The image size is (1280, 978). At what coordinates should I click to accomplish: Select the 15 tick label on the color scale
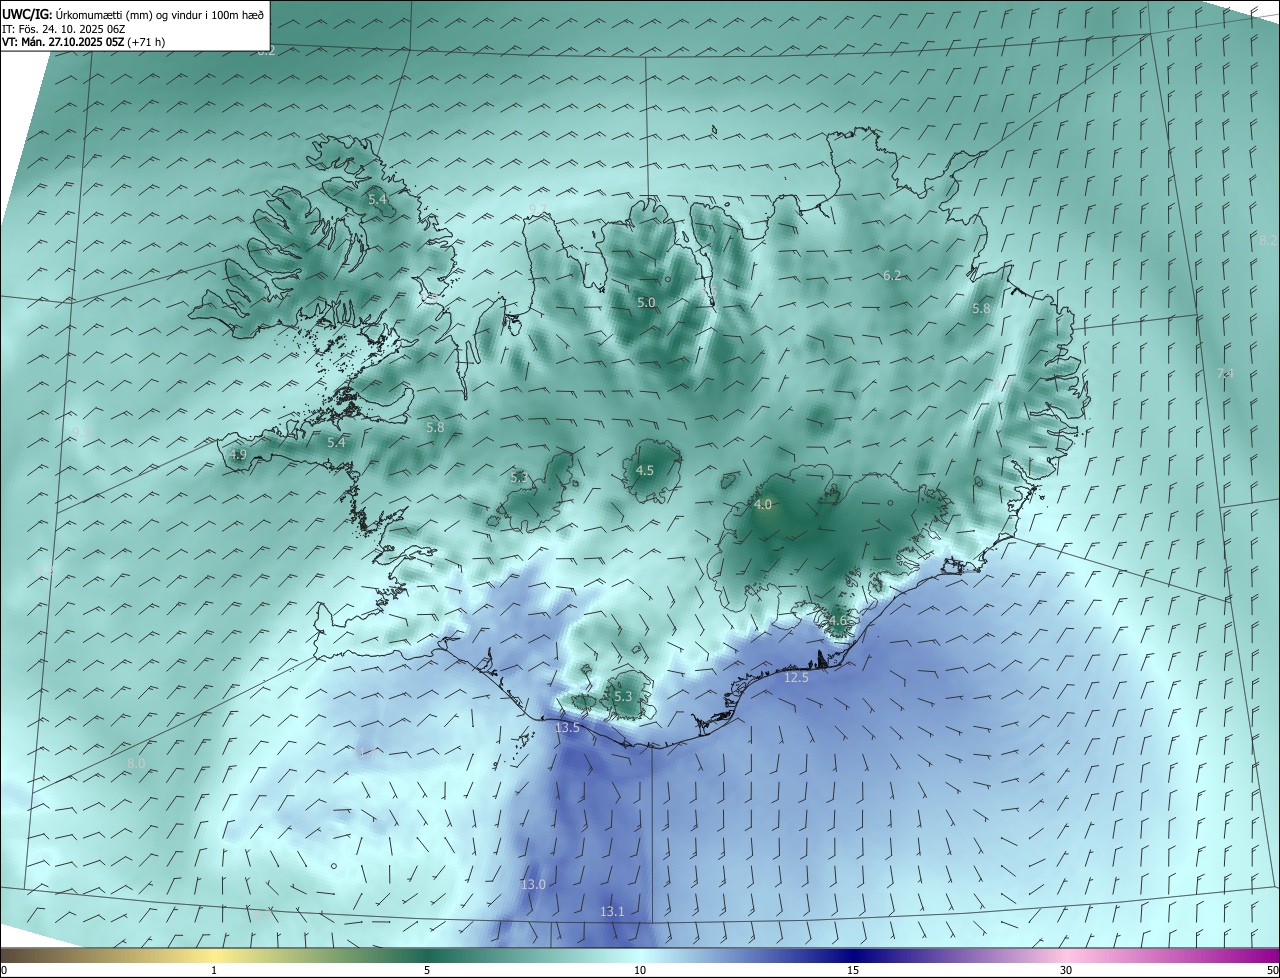point(853,971)
